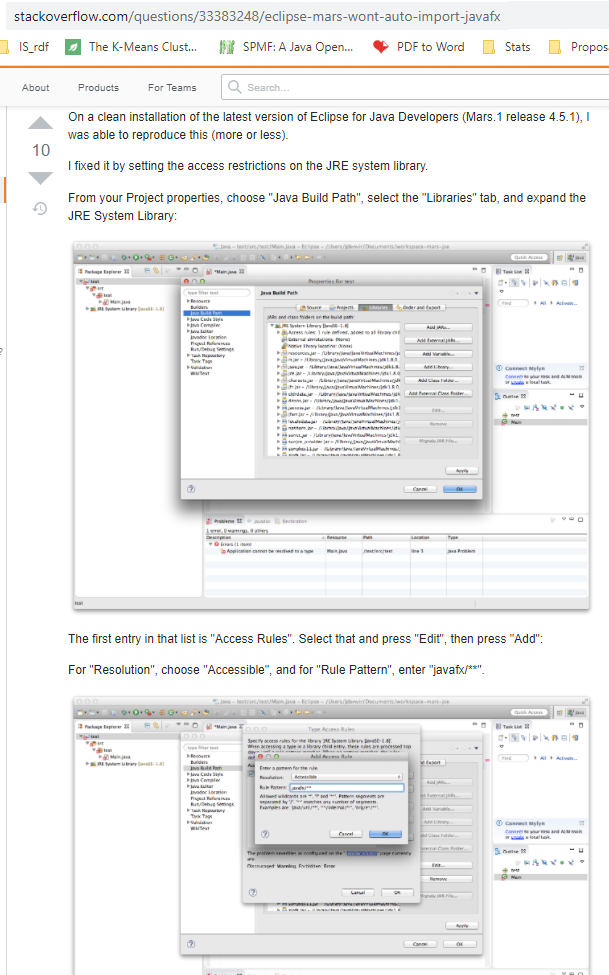Open the SPMF: A Java Open... bookmark

click(286, 47)
